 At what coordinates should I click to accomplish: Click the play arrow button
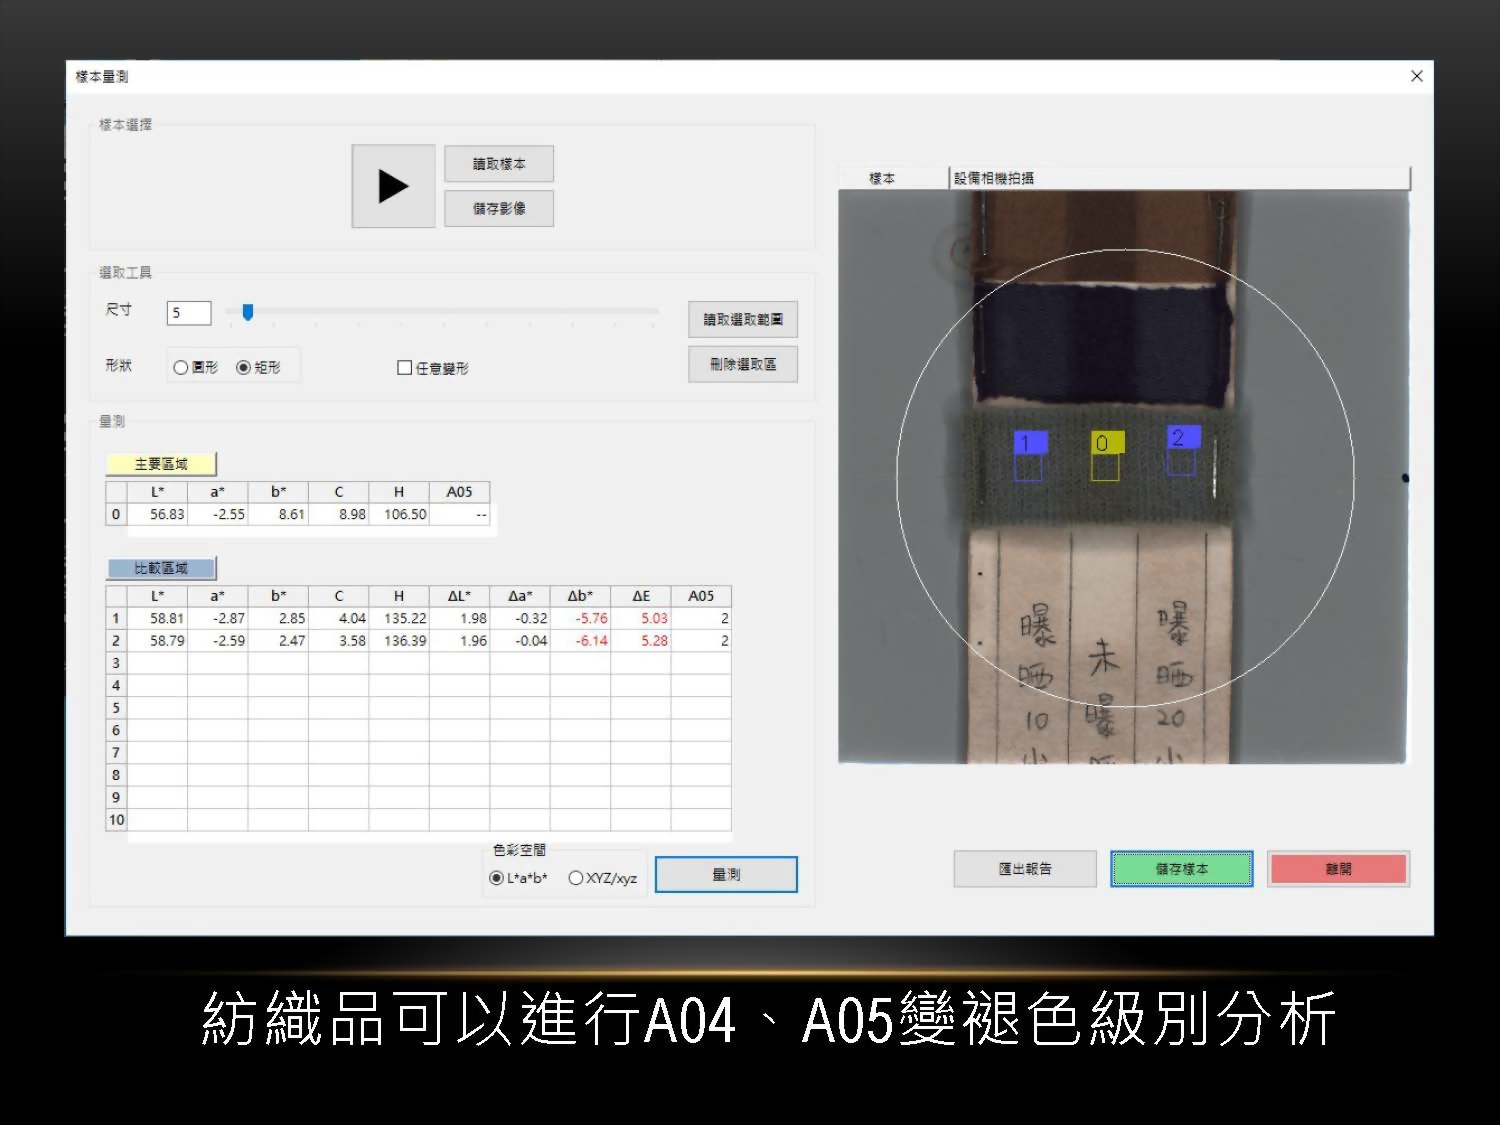point(393,186)
